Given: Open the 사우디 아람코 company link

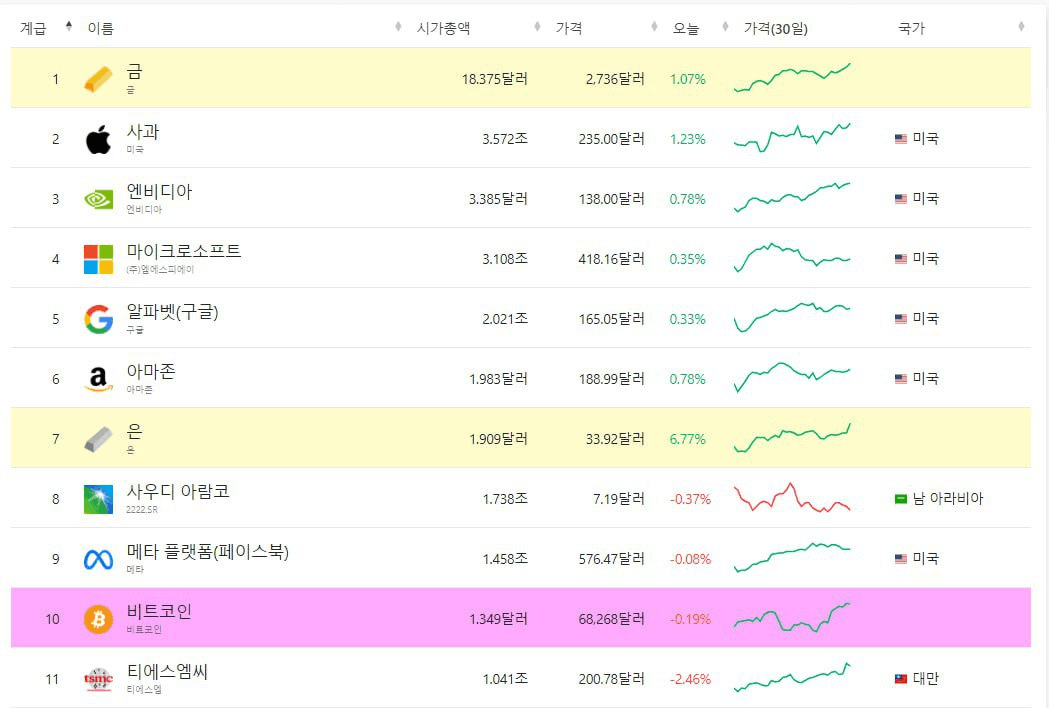Looking at the screenshot, I should click(x=178, y=491).
